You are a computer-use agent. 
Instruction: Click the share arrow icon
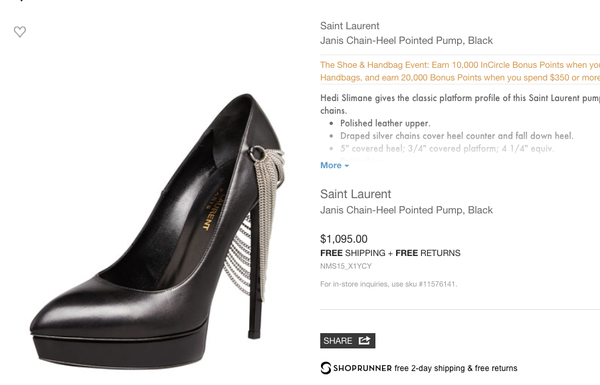(x=364, y=340)
